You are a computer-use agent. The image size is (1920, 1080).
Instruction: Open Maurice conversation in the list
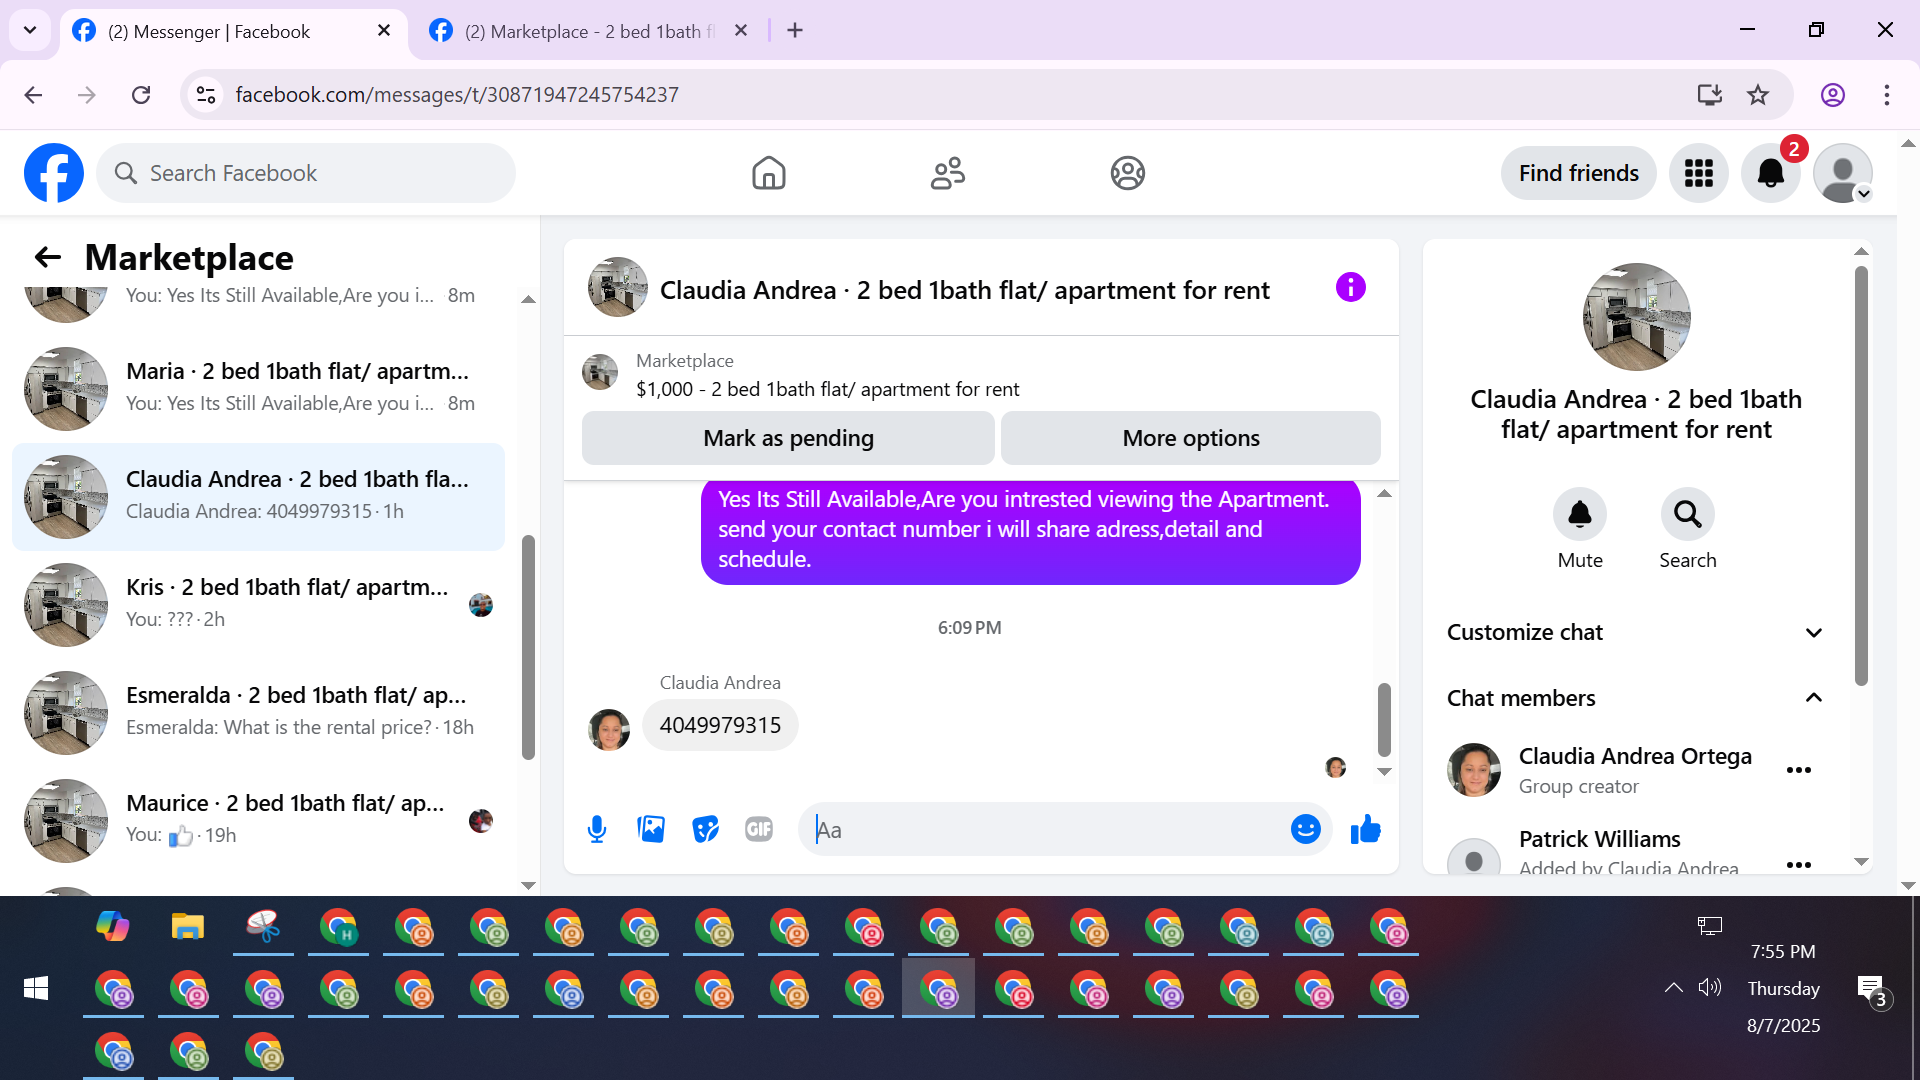click(x=258, y=820)
